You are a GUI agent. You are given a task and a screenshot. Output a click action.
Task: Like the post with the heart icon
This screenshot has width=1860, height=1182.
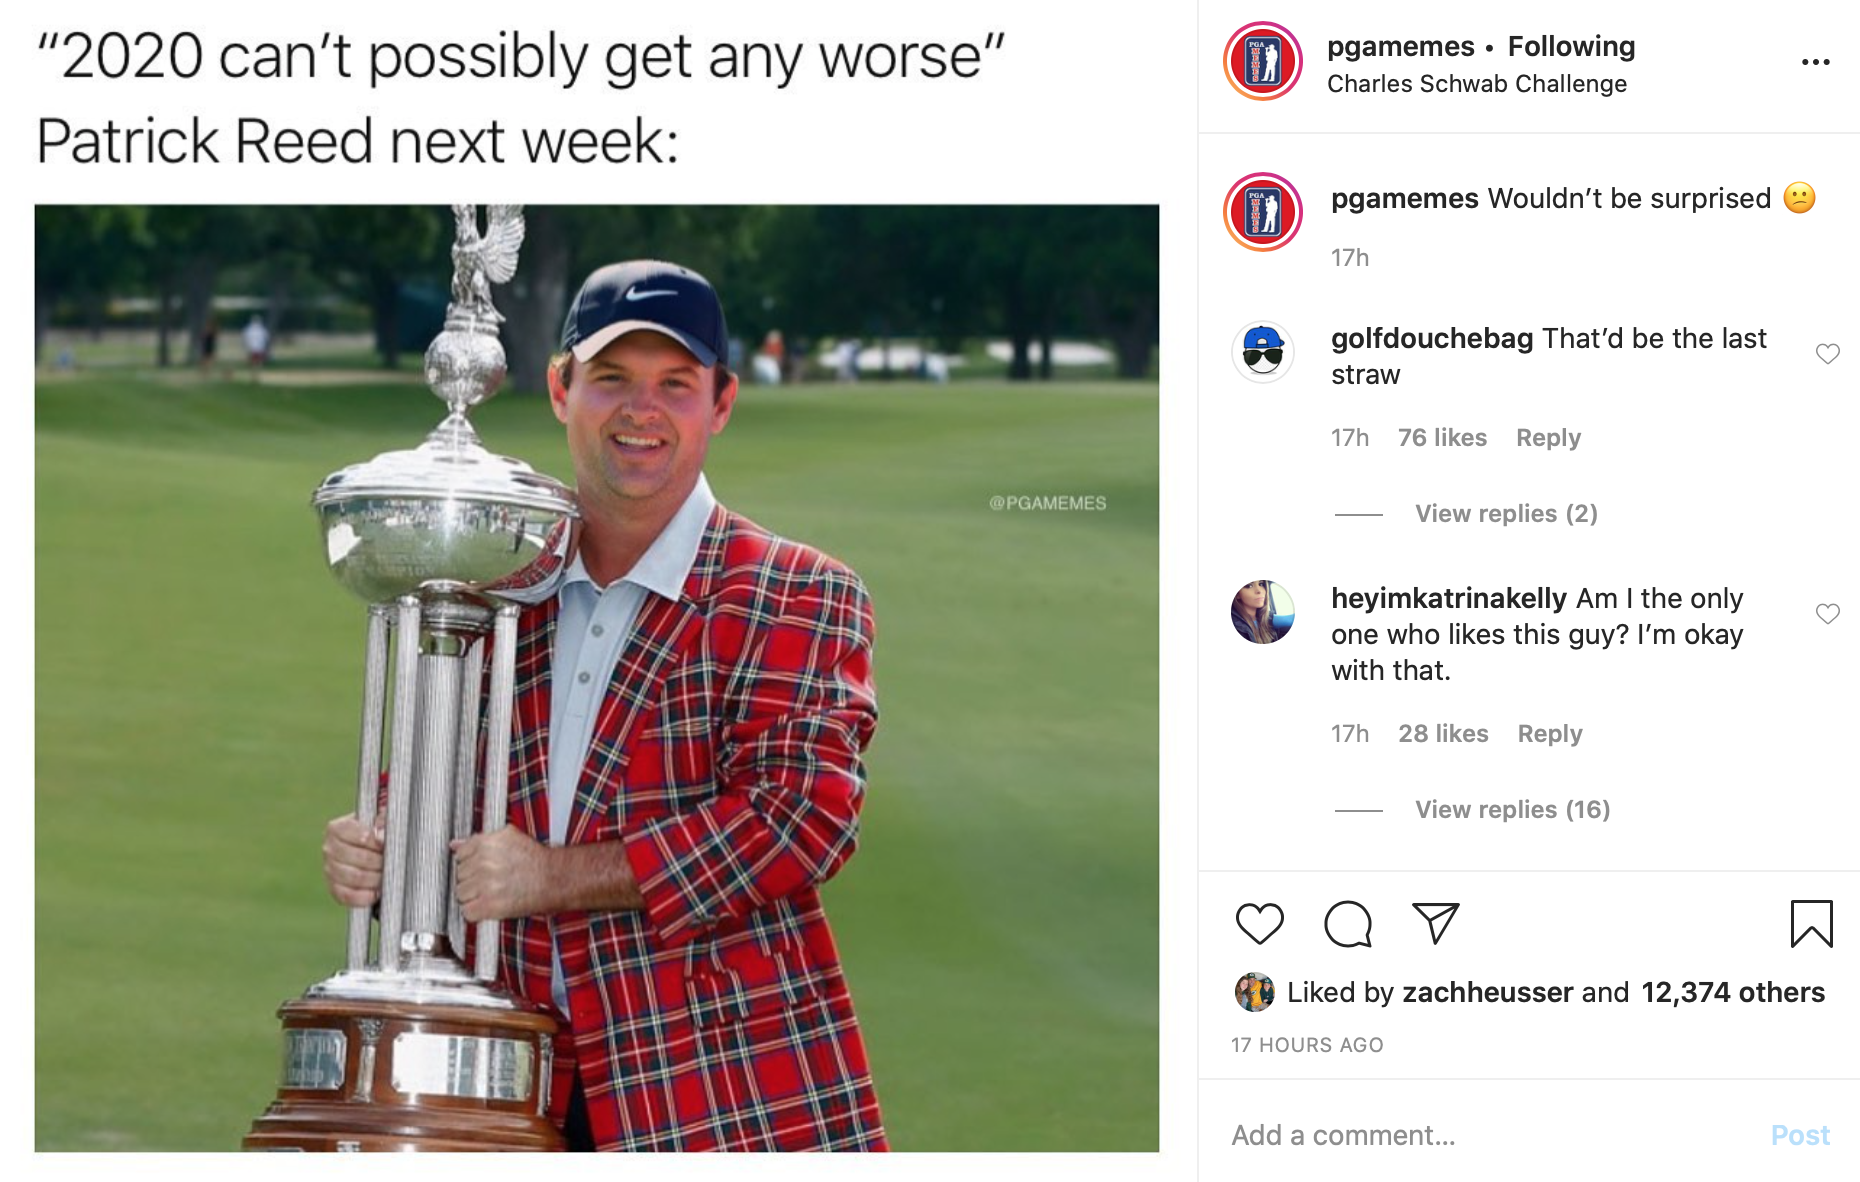tap(1259, 923)
